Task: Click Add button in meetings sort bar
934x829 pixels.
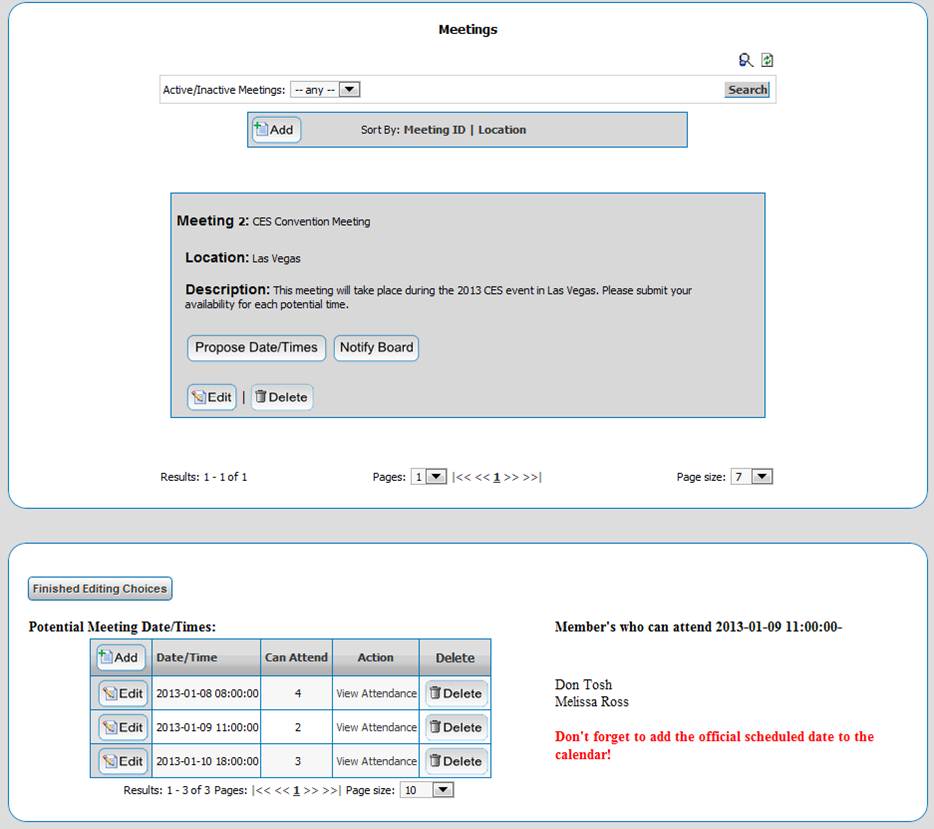Action: pos(276,130)
